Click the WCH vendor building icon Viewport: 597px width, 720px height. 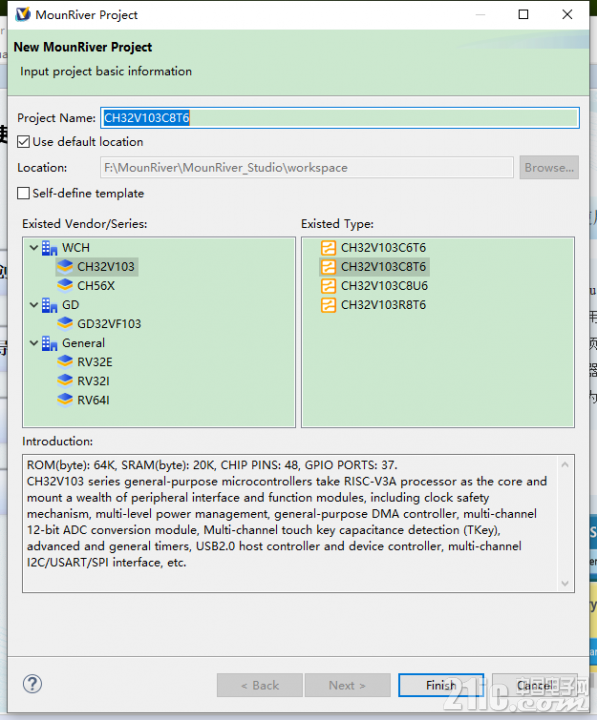(x=49, y=248)
